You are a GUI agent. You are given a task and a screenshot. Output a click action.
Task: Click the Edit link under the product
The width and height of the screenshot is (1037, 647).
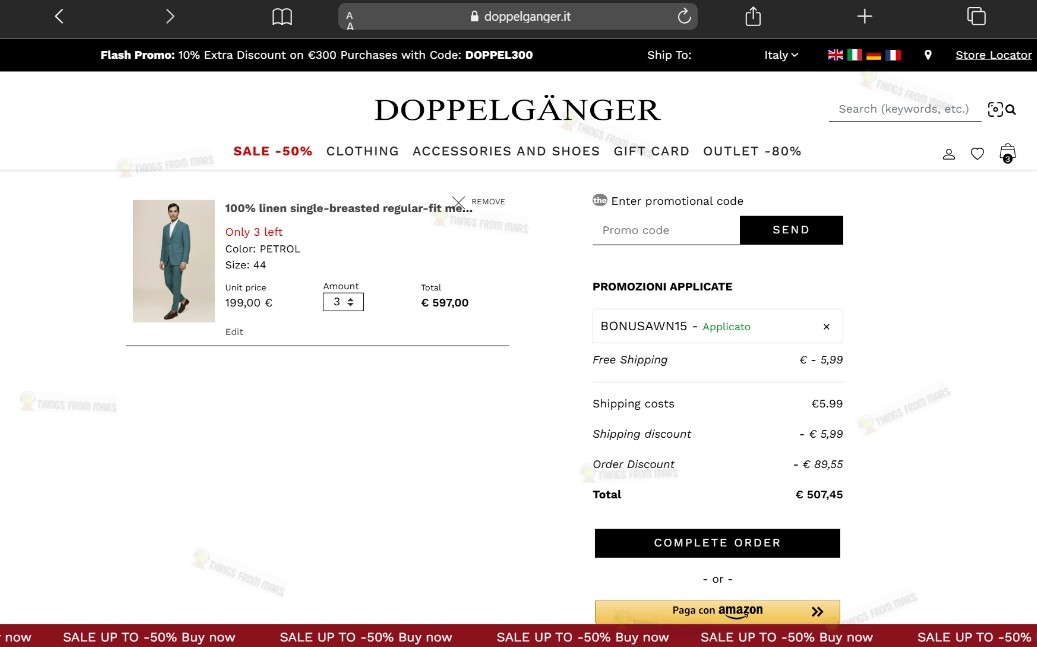pos(234,331)
